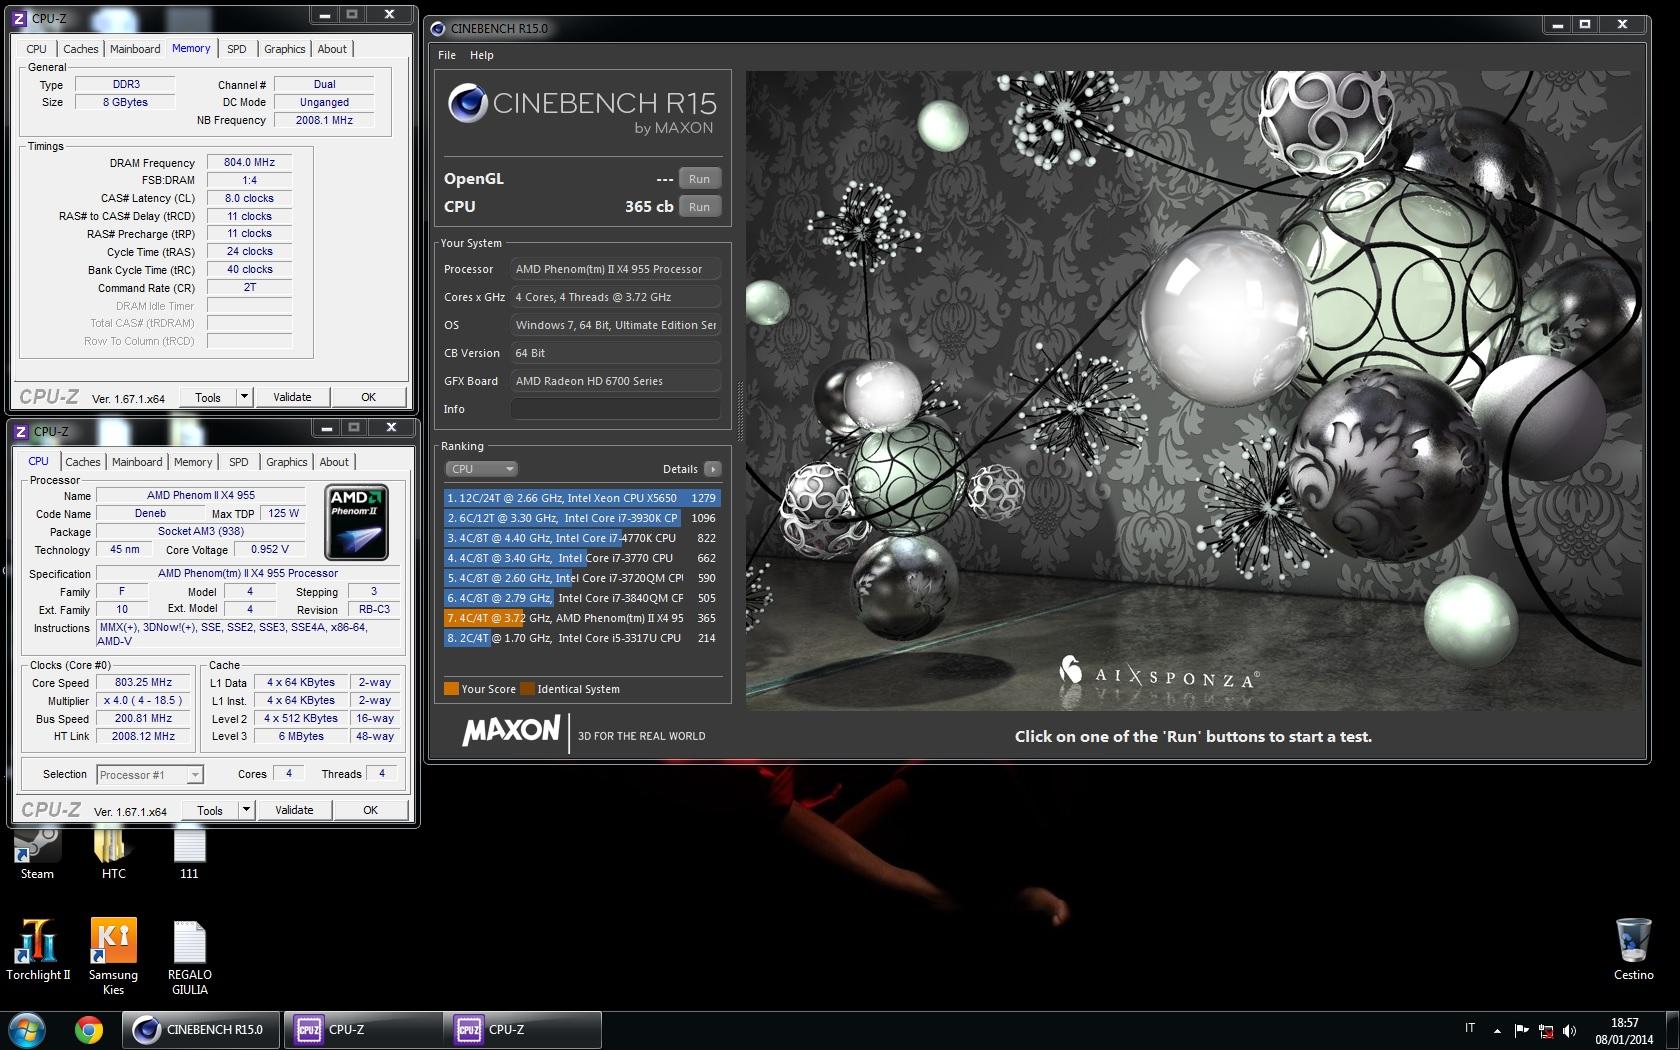Show hidden tray icons arrow
This screenshot has width=1680, height=1050.
click(x=1497, y=1030)
